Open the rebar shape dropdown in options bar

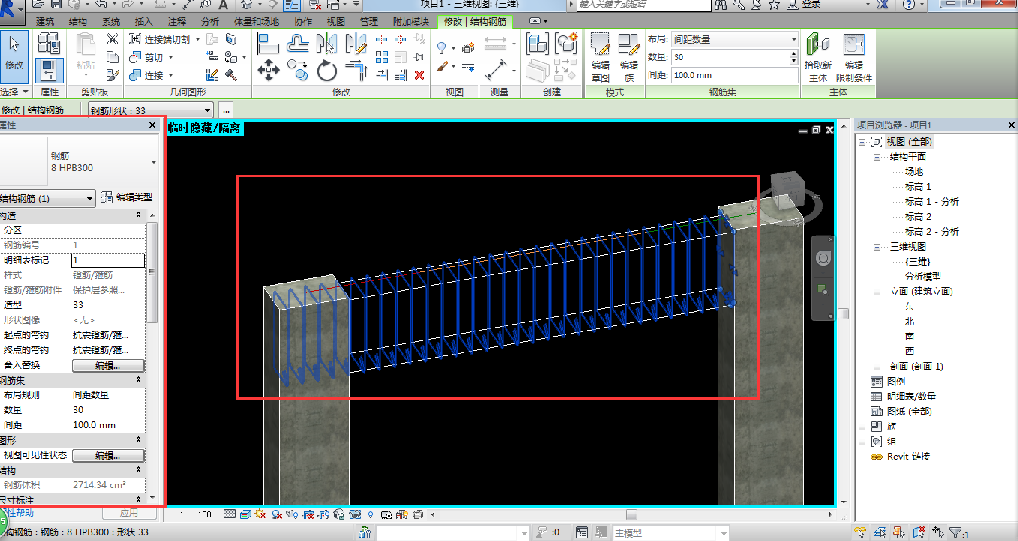tap(152, 110)
